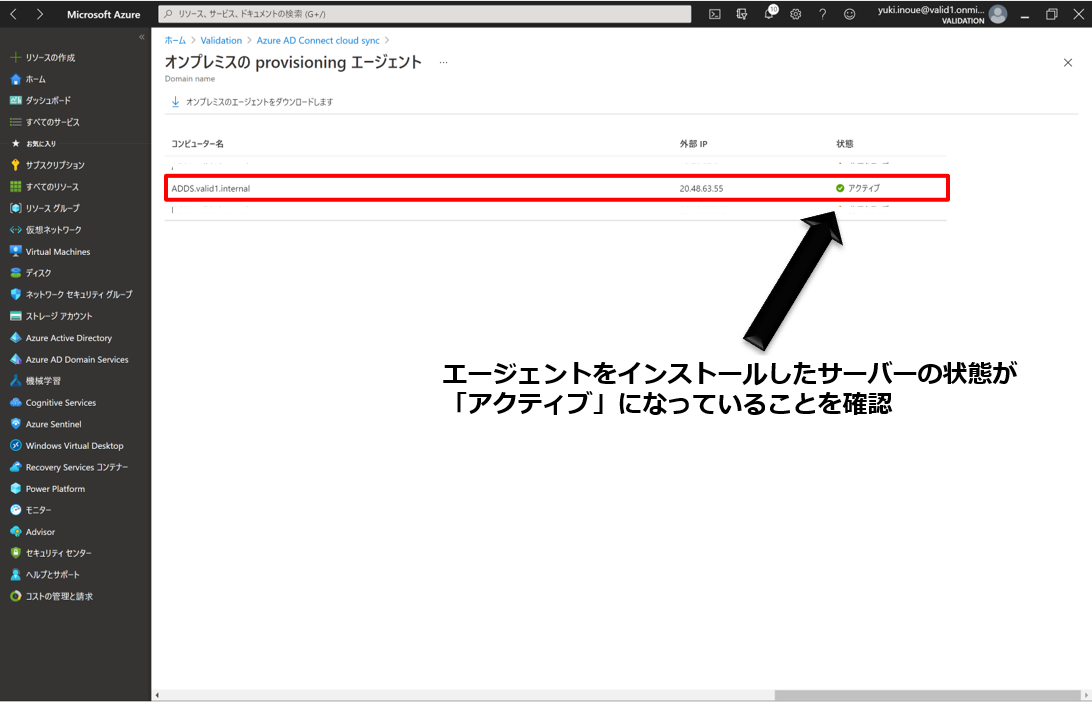
Task: Open the help question mark
Action: (x=822, y=14)
